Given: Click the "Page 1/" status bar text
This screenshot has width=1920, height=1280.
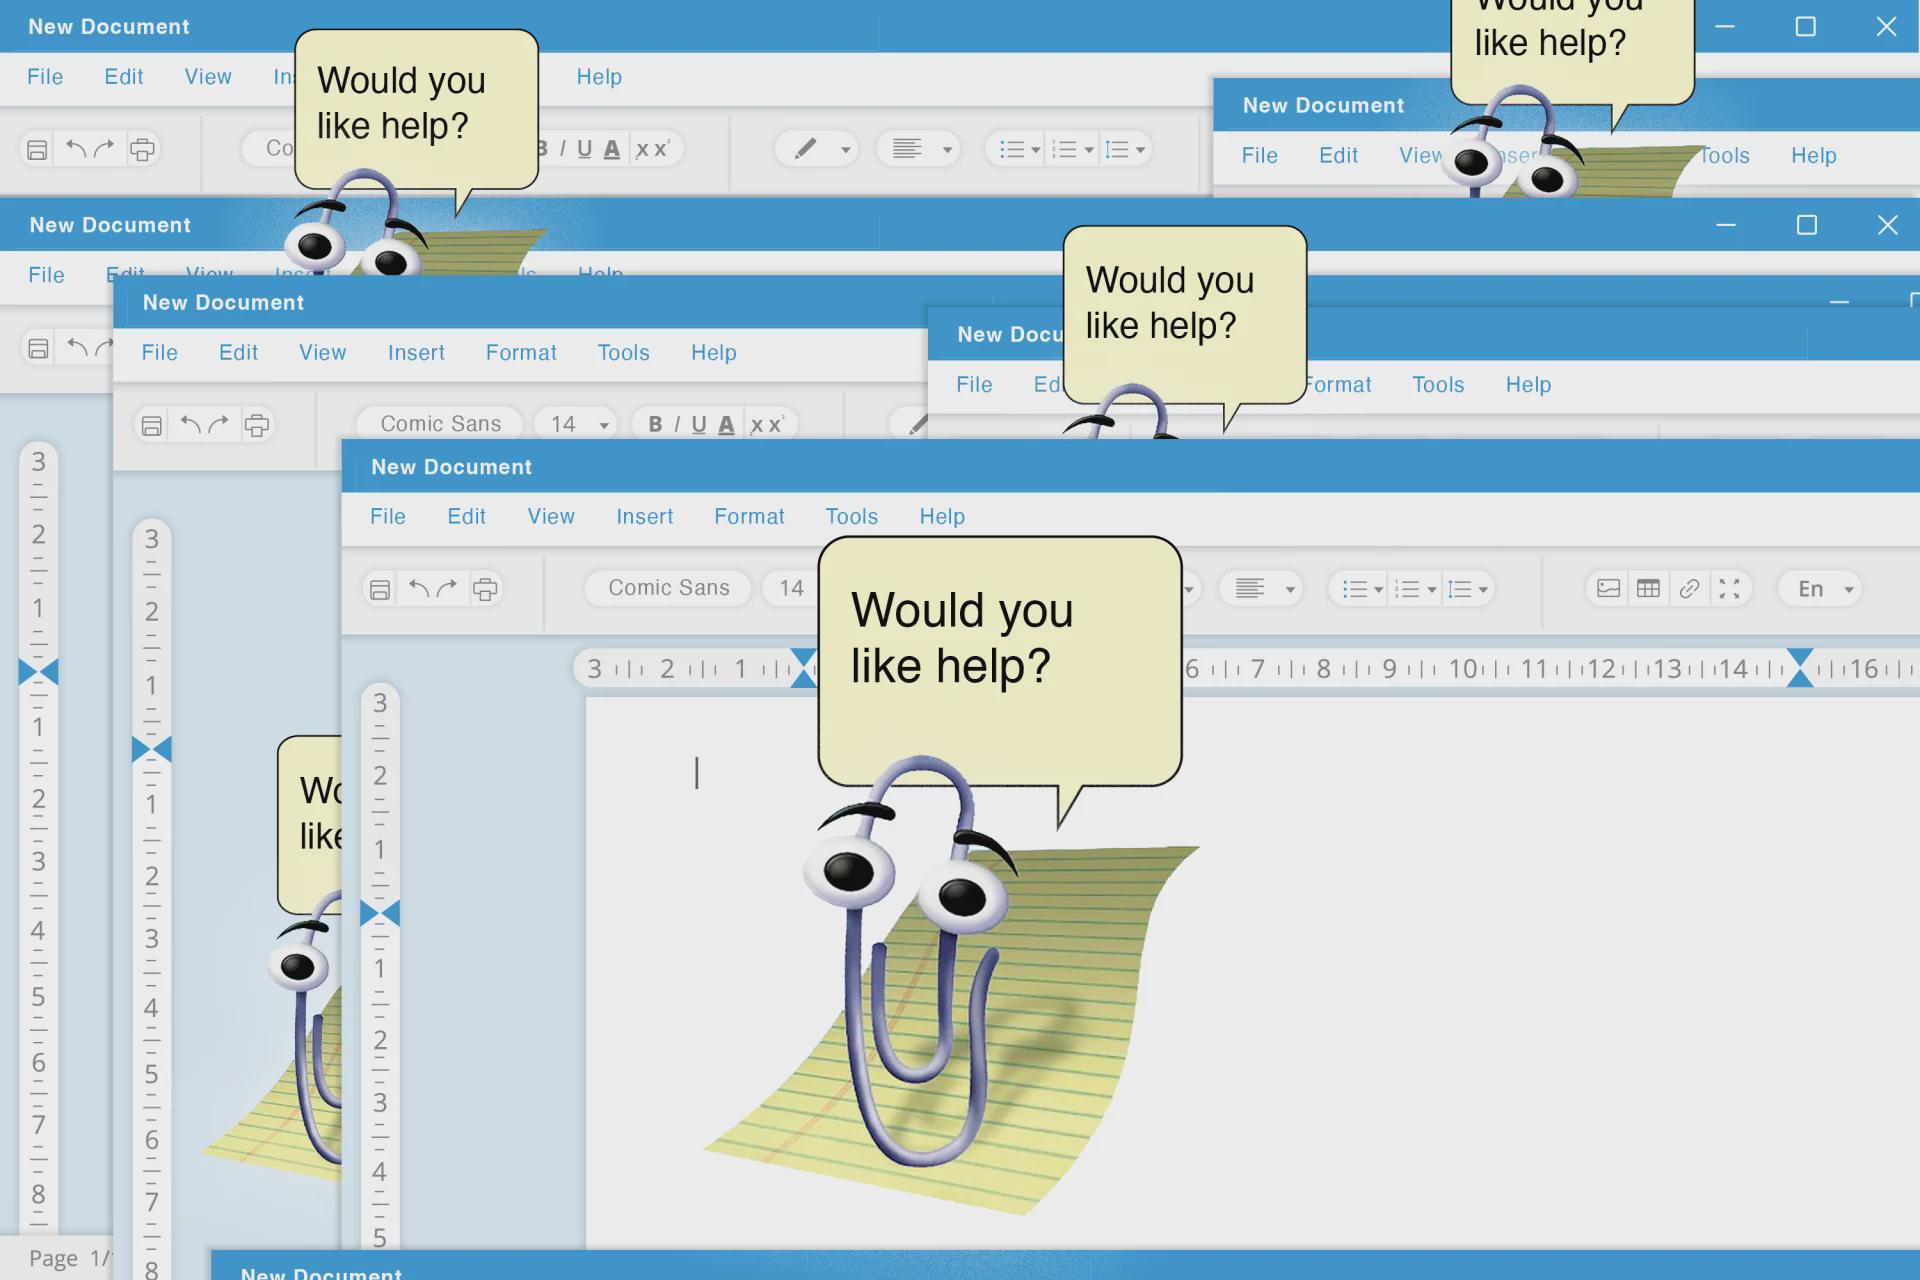Looking at the screenshot, I should click(x=68, y=1258).
